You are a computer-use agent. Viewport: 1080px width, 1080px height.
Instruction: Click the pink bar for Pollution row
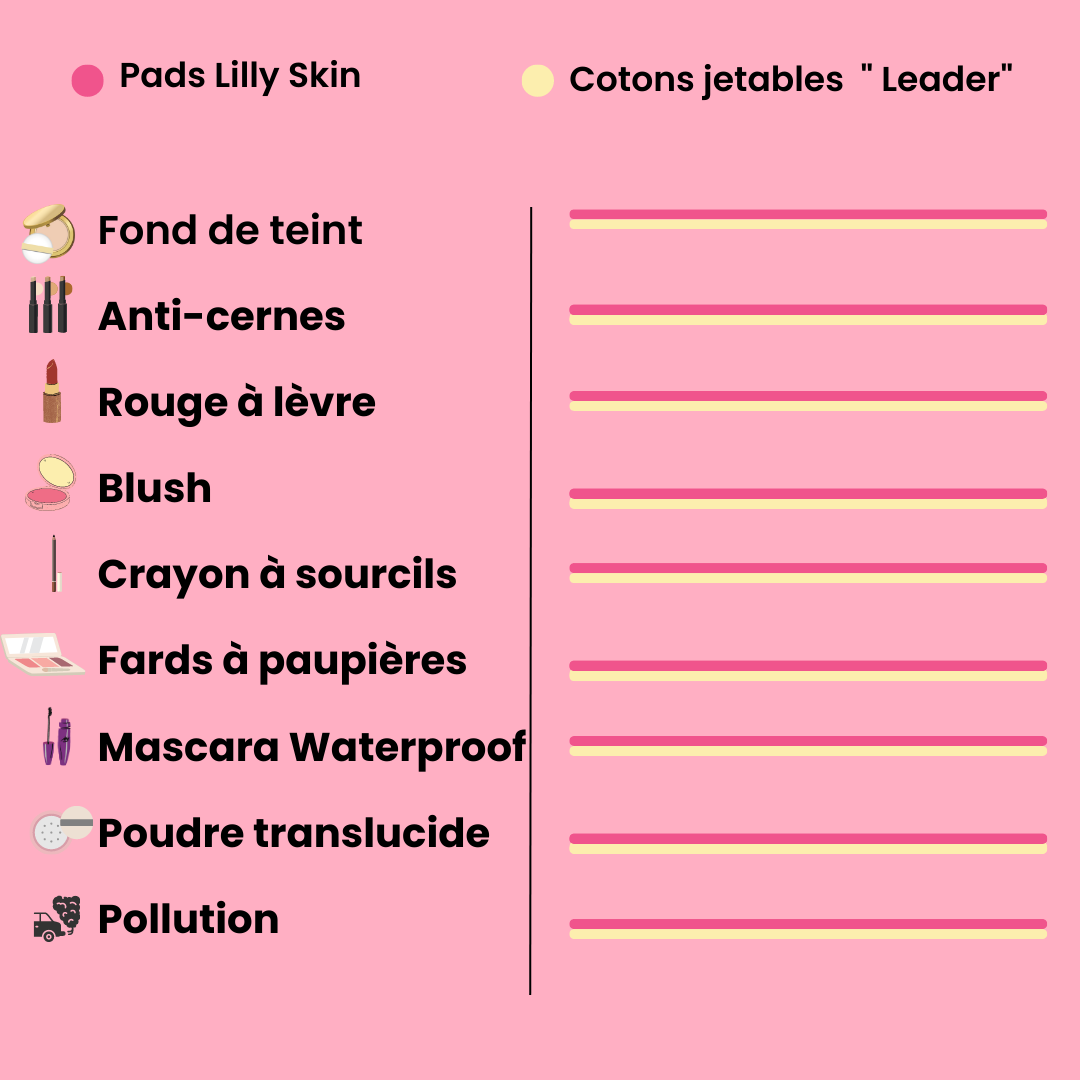(x=808, y=924)
